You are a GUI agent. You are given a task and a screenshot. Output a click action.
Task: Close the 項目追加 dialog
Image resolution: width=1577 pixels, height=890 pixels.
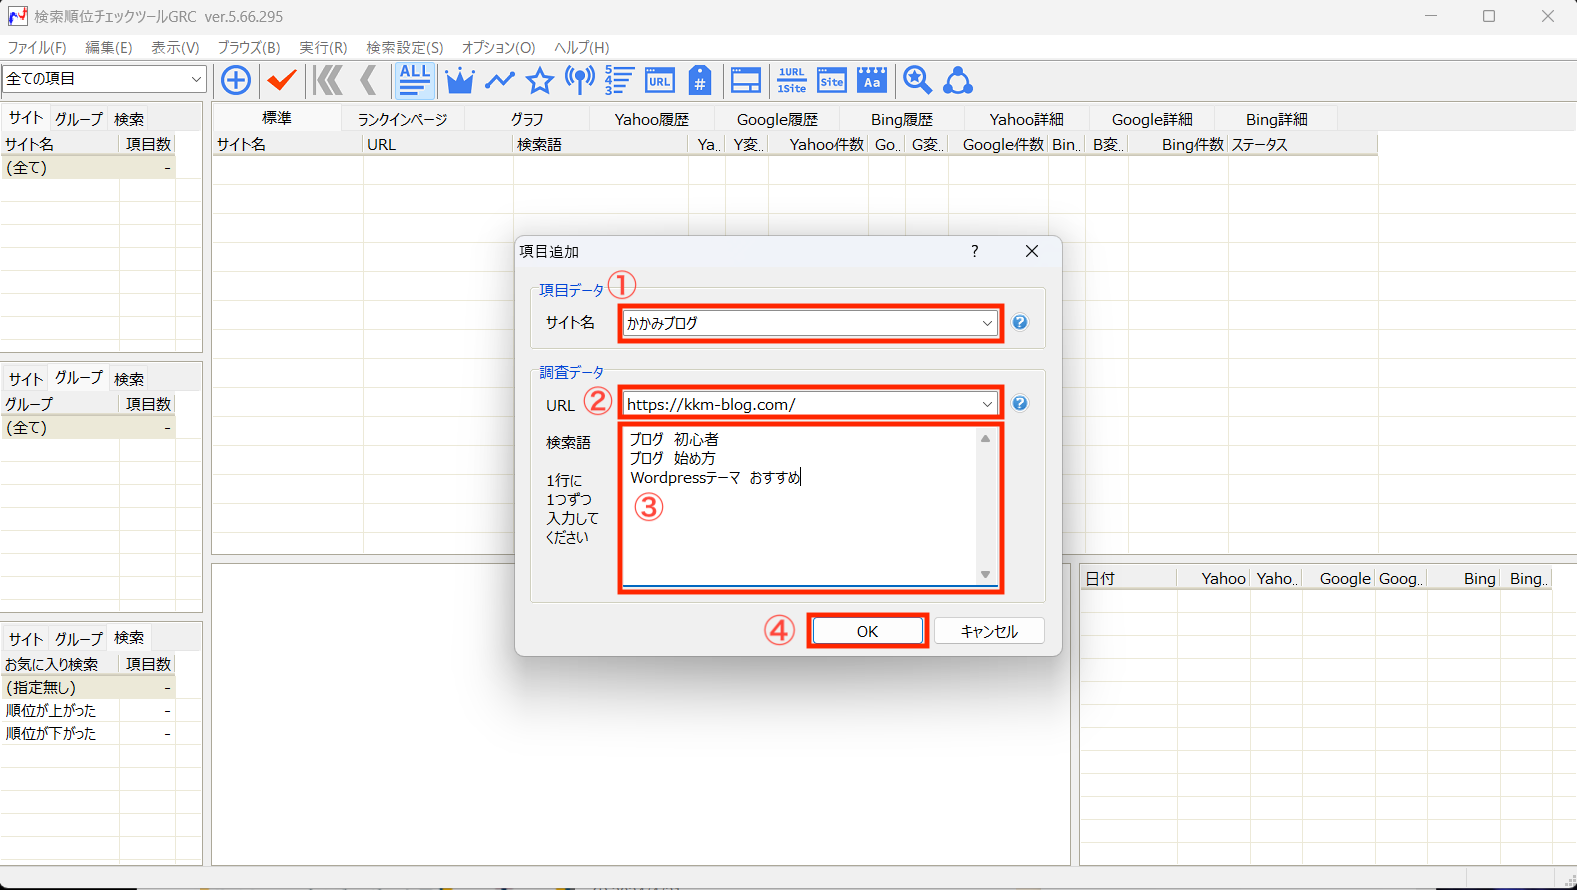click(1032, 251)
